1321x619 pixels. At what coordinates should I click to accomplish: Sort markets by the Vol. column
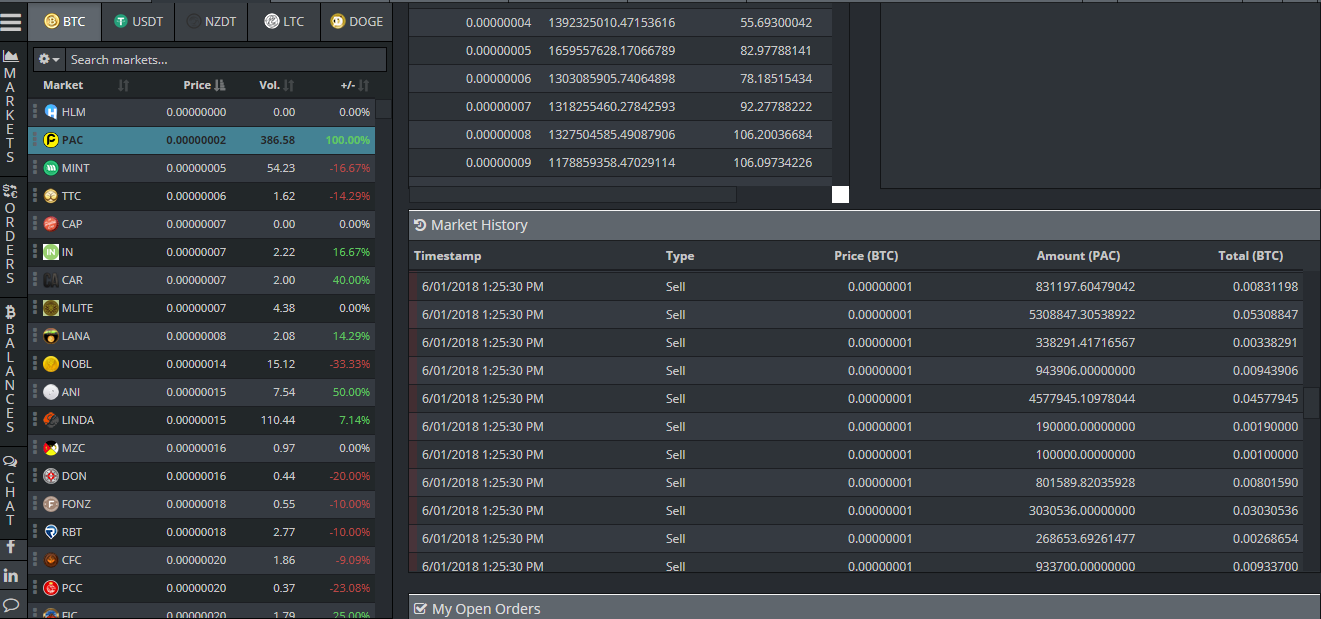277,85
